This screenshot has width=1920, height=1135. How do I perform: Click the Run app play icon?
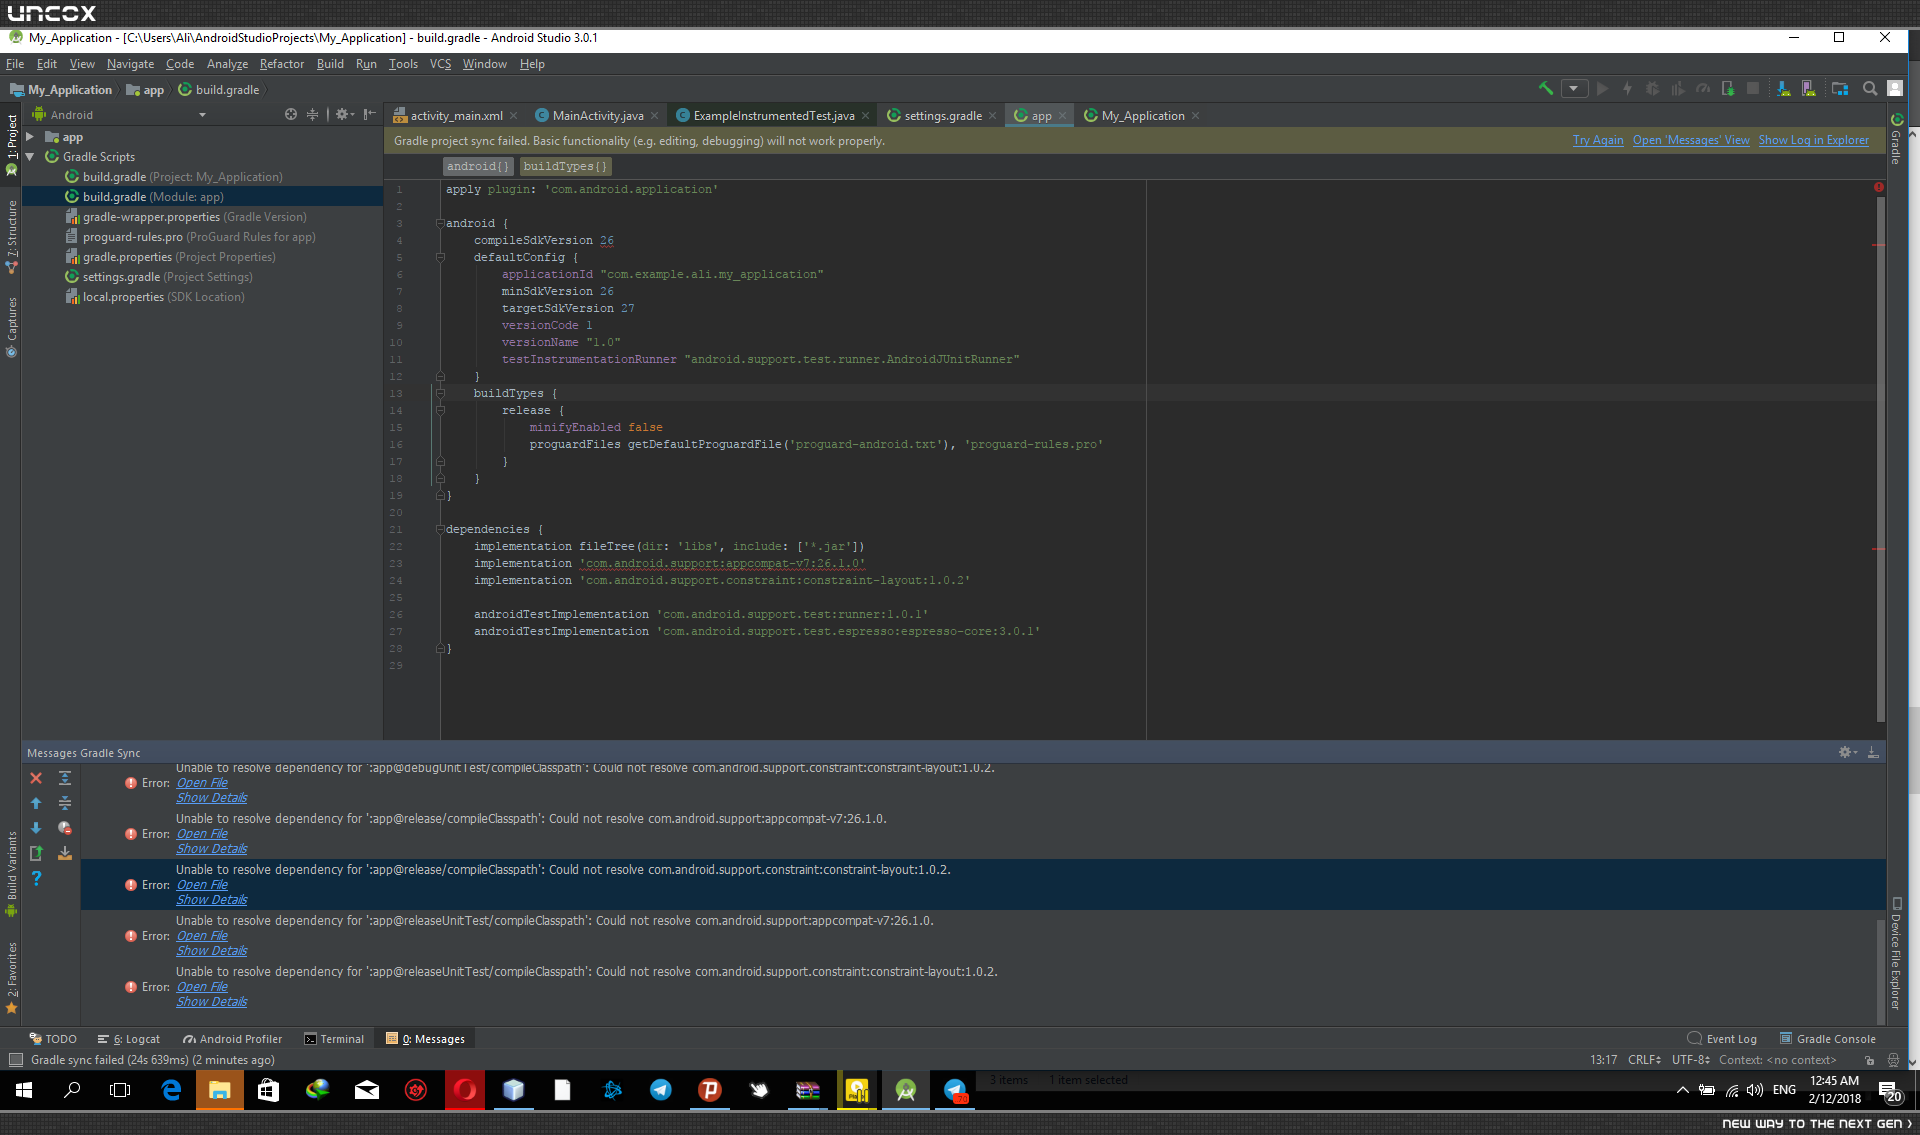[x=1602, y=89]
